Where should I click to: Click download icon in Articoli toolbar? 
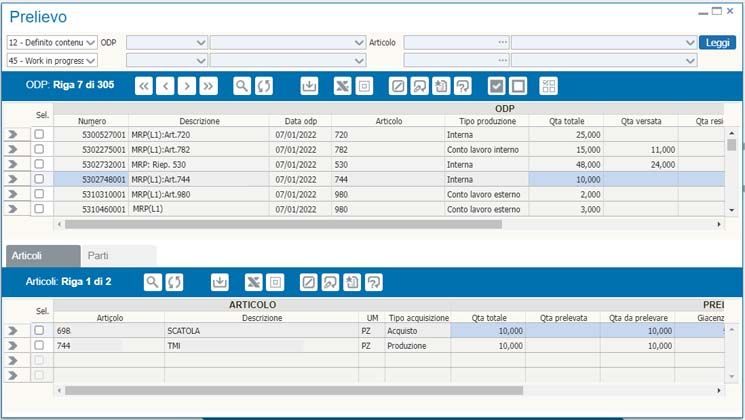[x=220, y=283]
